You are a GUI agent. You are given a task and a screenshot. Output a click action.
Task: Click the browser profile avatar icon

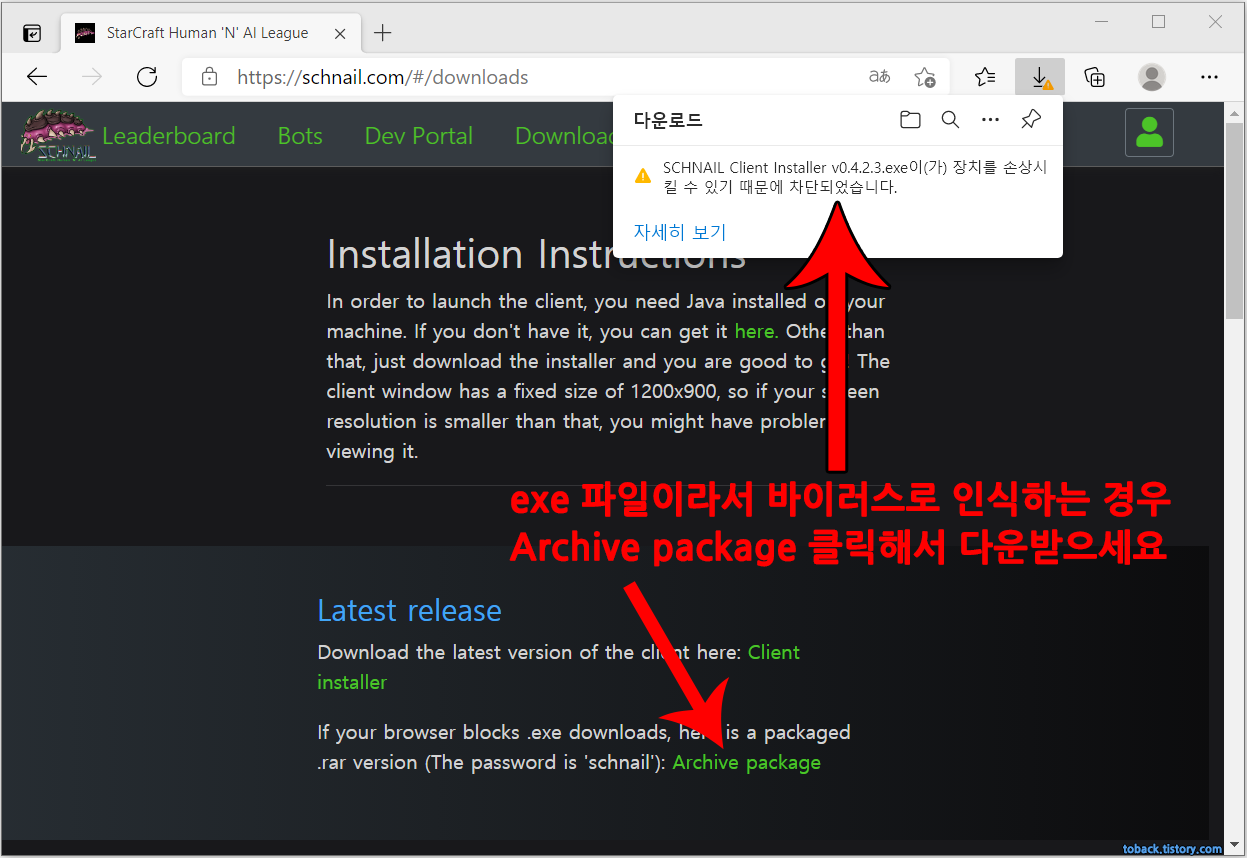[1152, 77]
